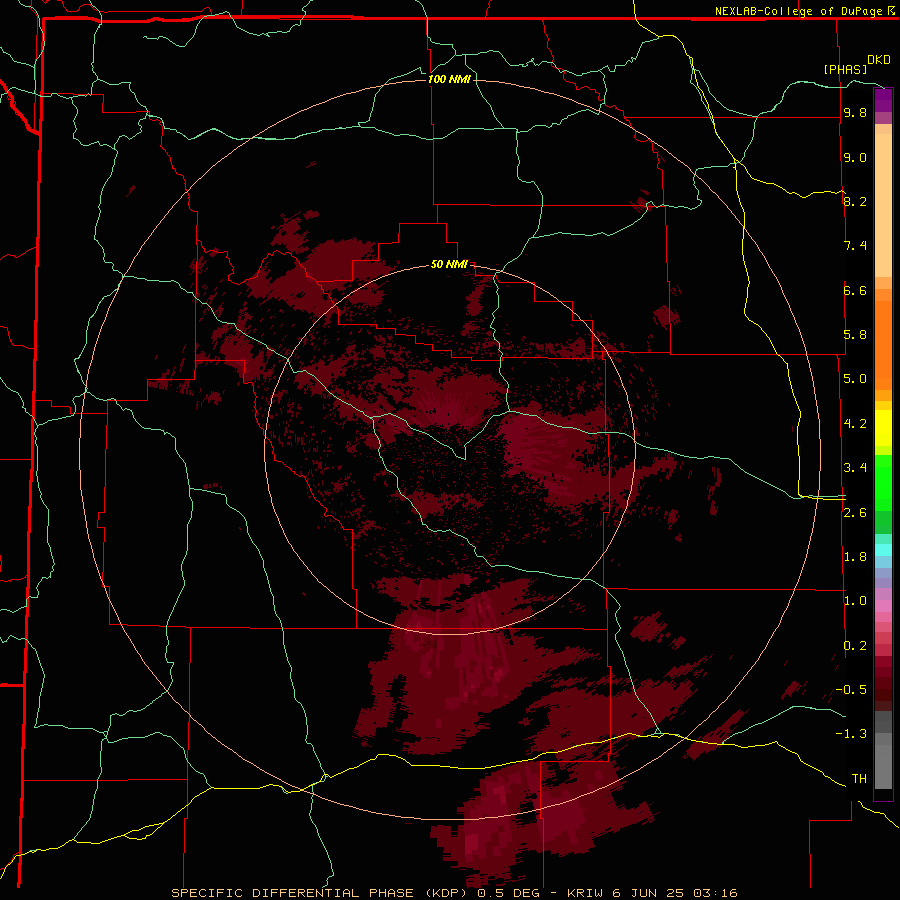Click the 2.6 scale value
This screenshot has height=900, width=900.
coord(855,513)
